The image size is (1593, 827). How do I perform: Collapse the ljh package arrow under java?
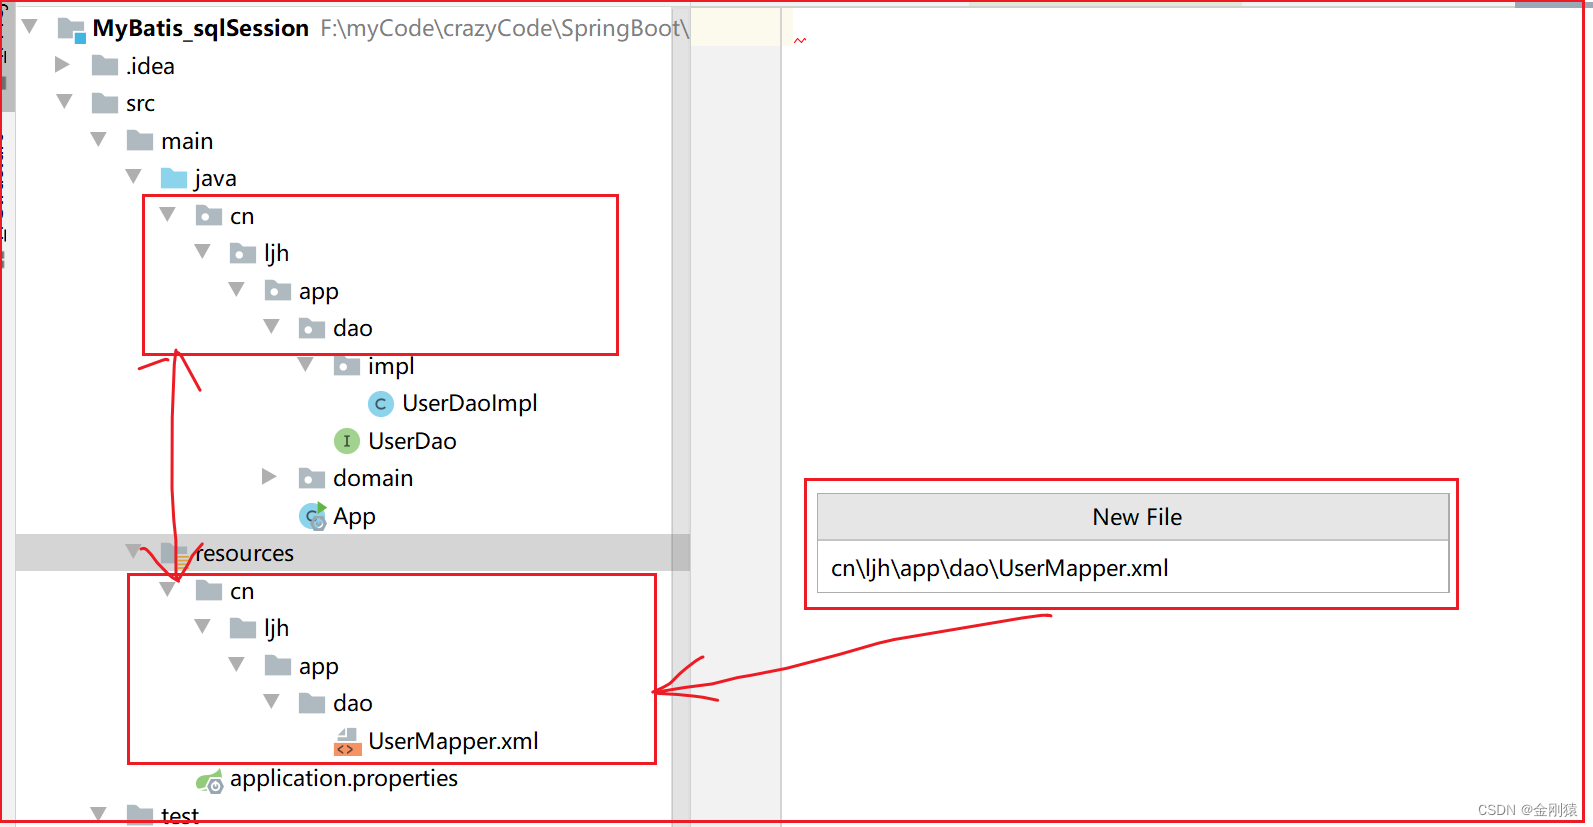(x=203, y=251)
